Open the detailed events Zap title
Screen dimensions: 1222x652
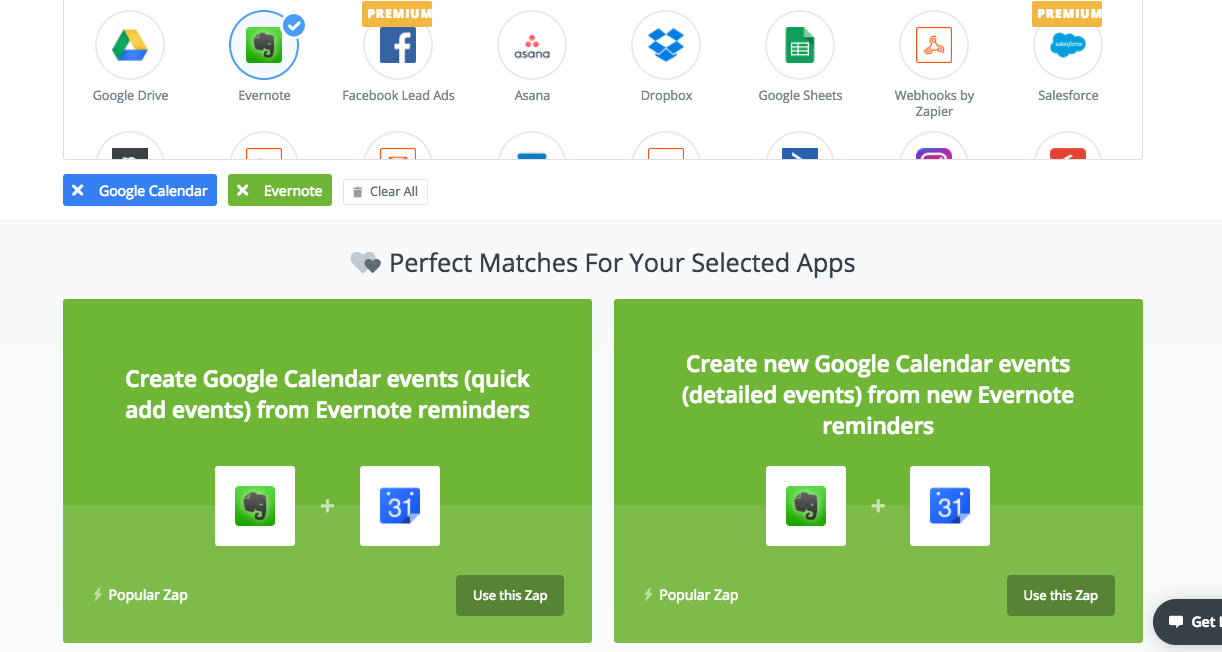coord(878,394)
